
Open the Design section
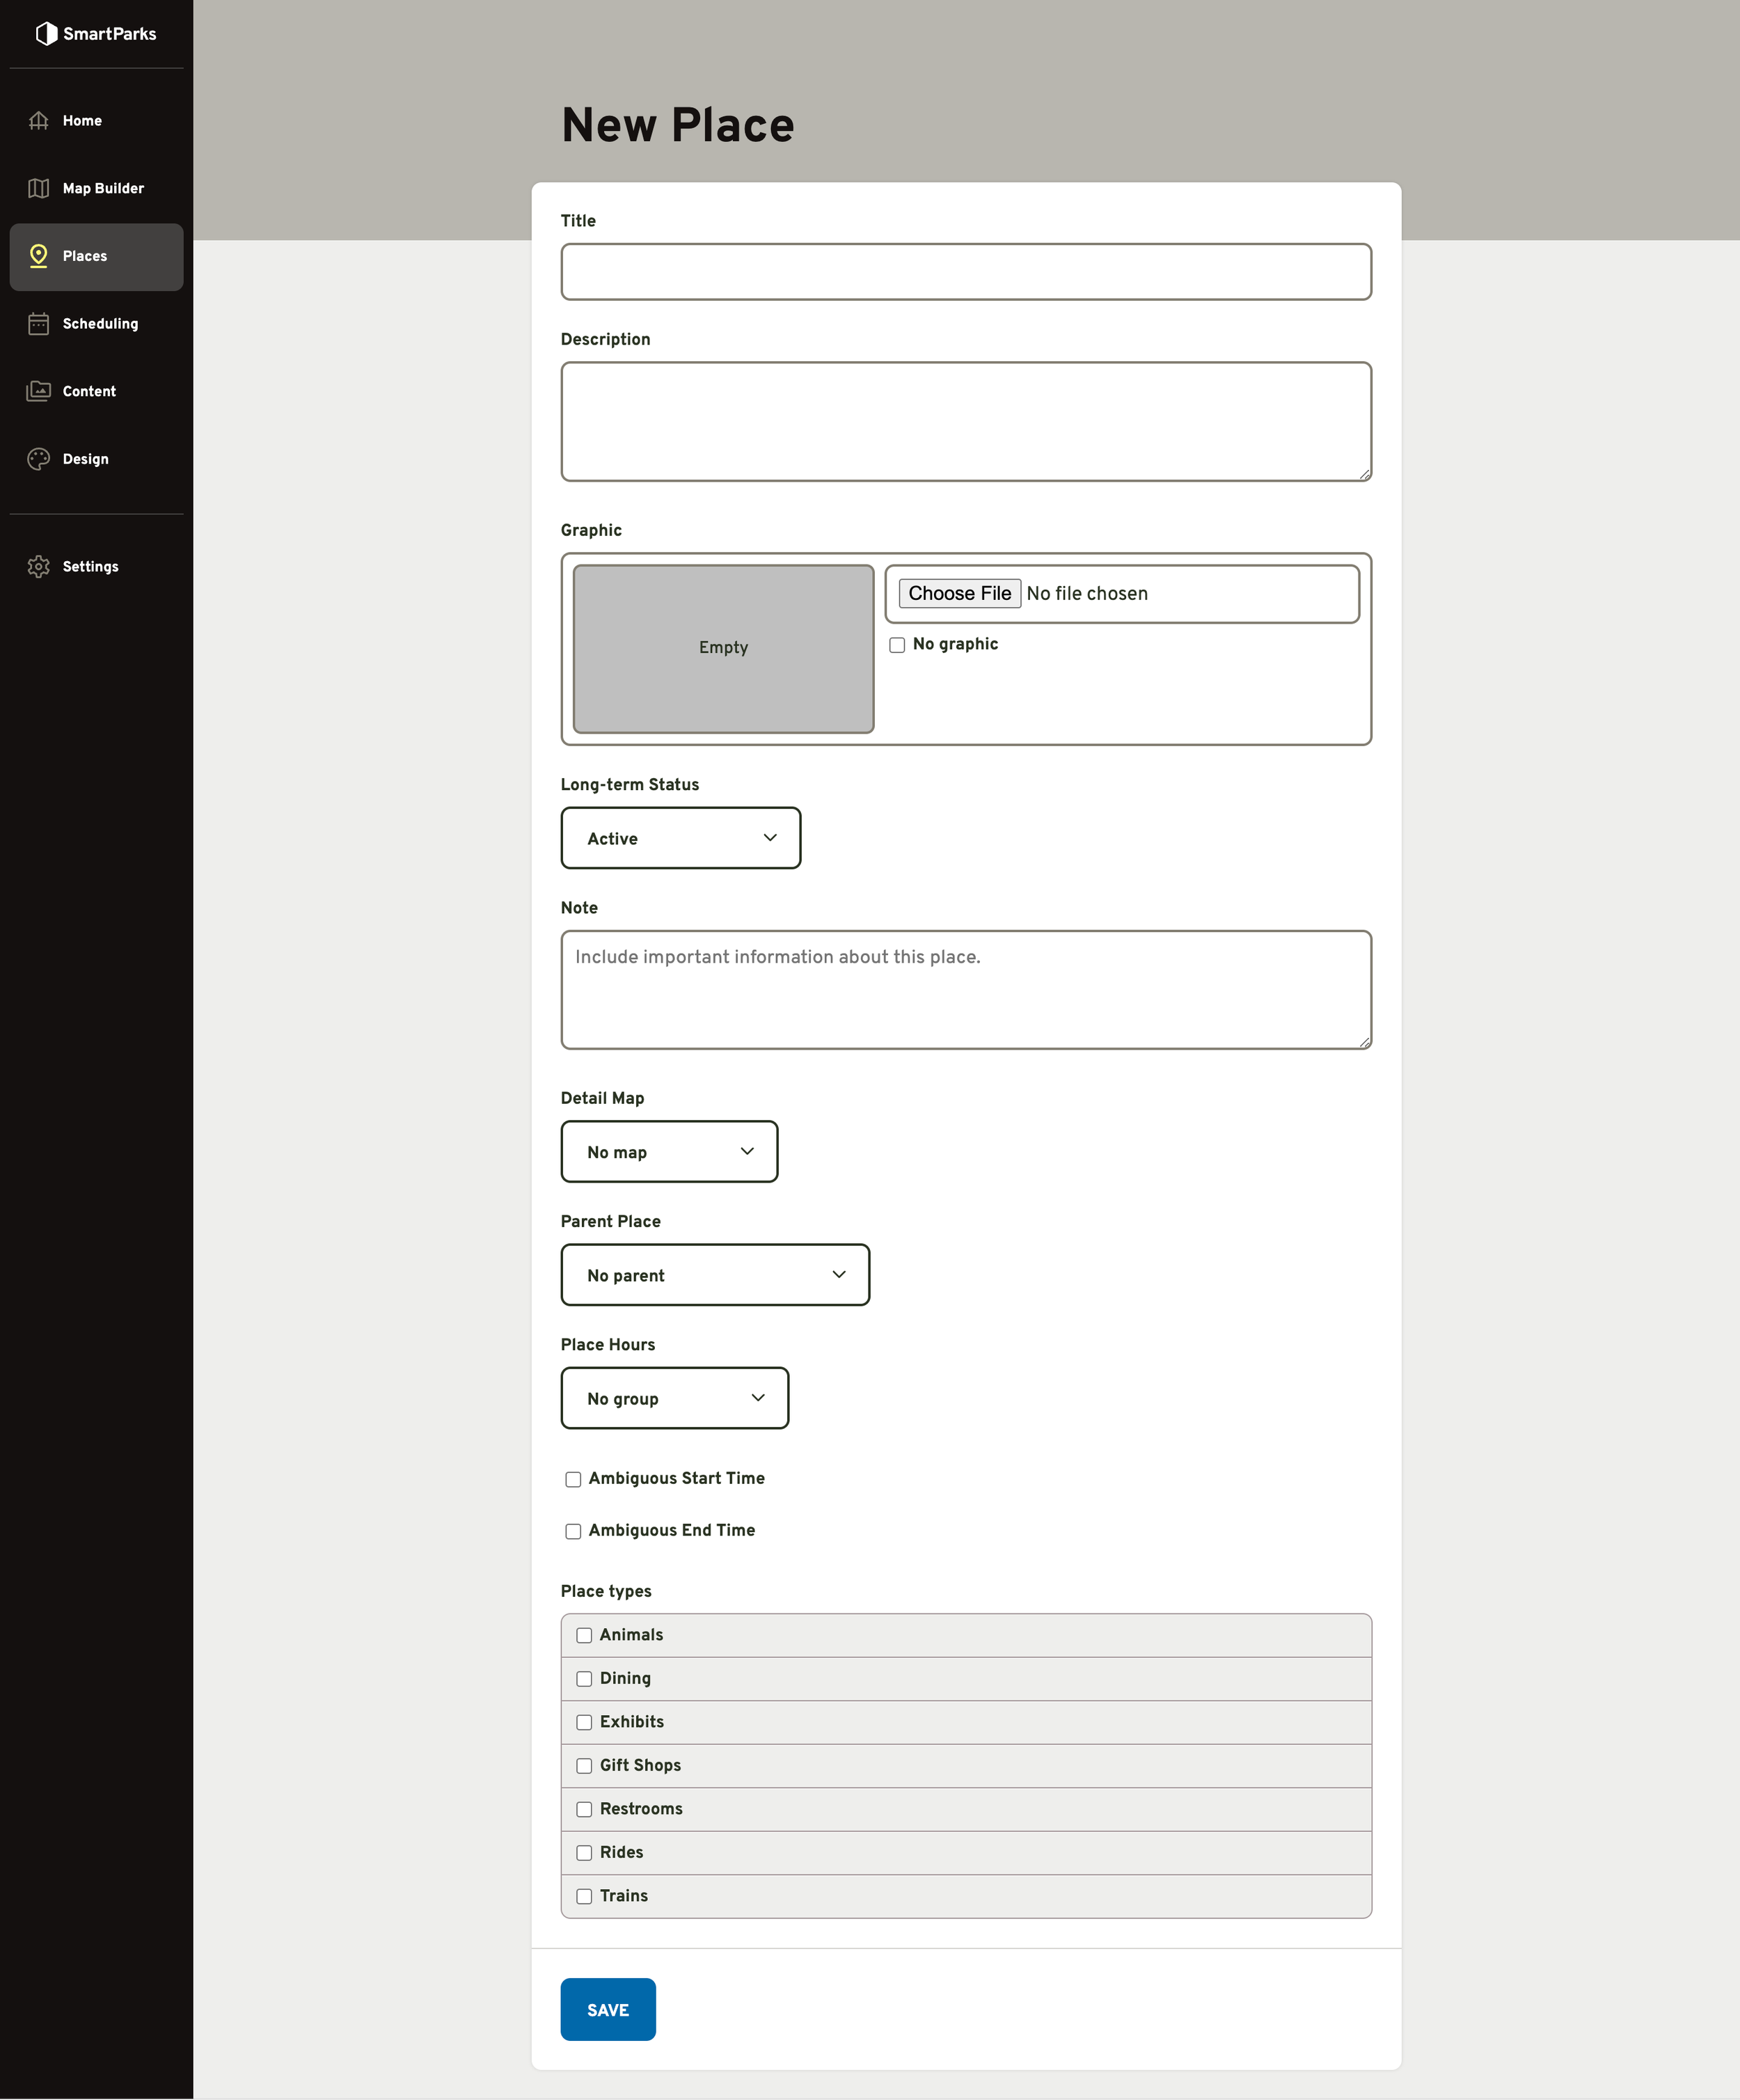97,459
